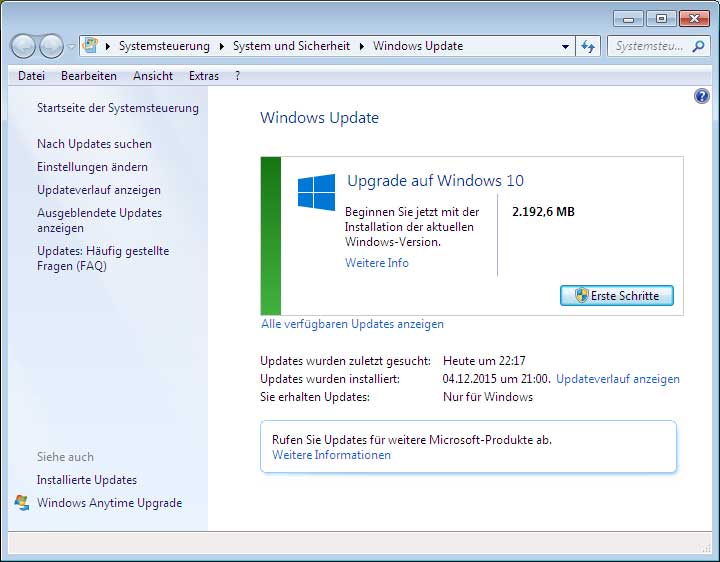Screen dimensions: 720x562
Task: Close the Windows Update window
Action: 694,19
